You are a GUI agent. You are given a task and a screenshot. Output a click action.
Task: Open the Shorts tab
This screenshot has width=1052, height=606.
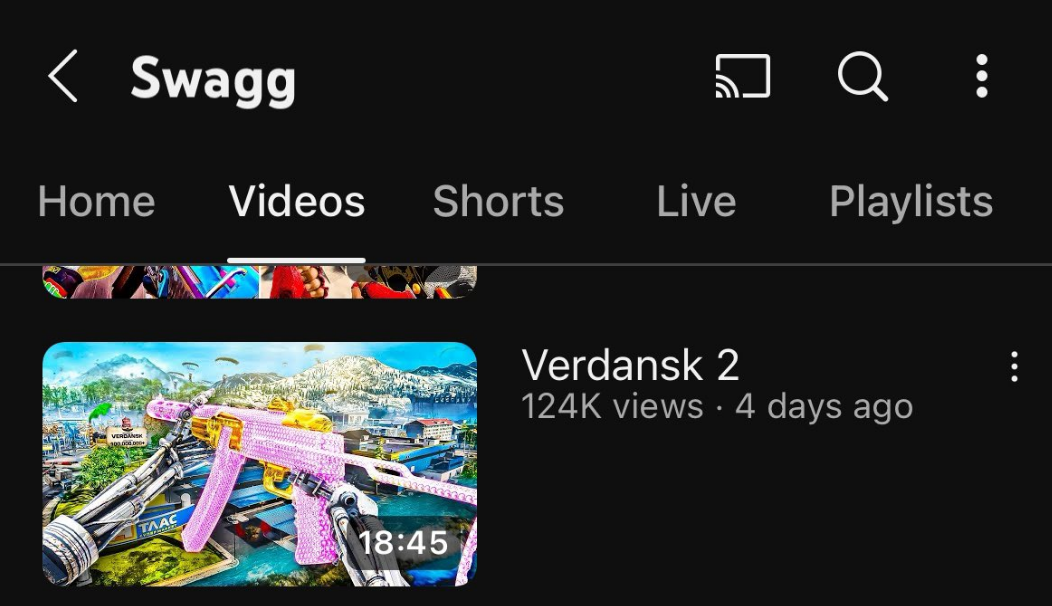tap(498, 201)
